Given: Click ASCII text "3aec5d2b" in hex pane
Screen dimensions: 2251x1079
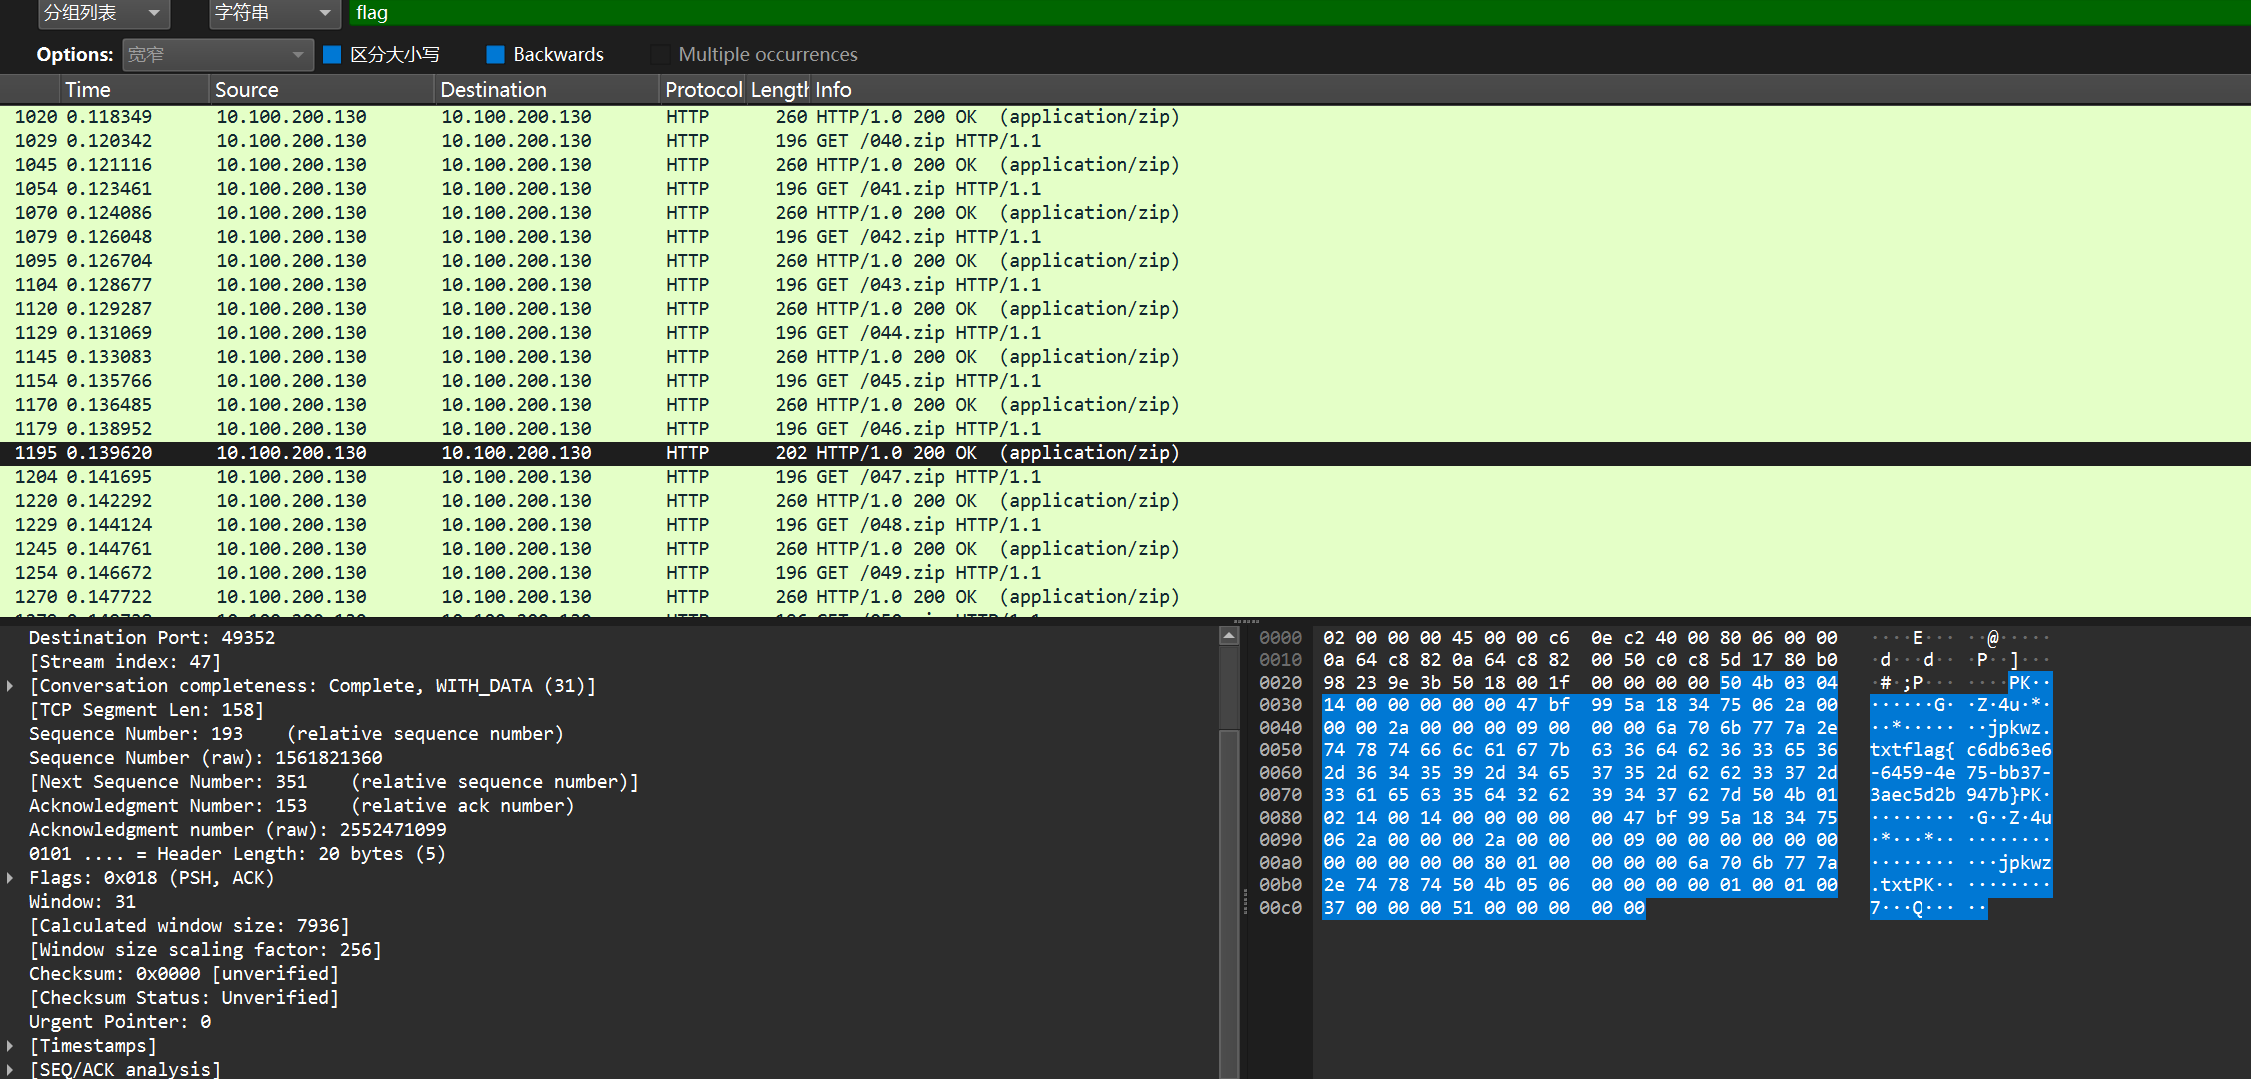Looking at the screenshot, I should 1912,795.
